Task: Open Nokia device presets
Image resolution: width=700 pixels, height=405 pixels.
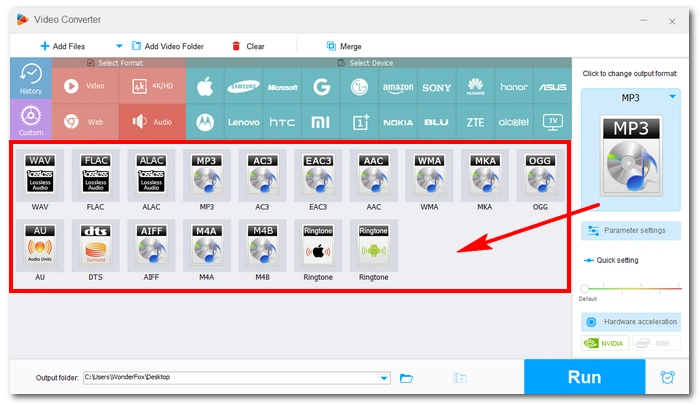Action: pos(398,122)
